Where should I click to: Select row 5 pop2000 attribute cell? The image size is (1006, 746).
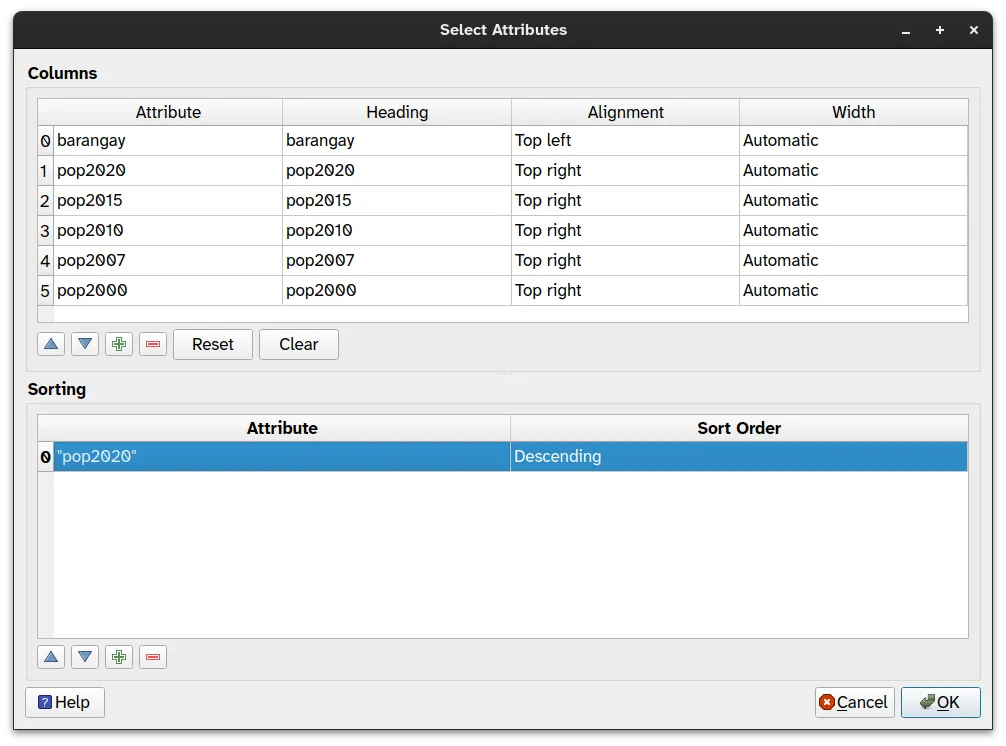click(x=168, y=291)
